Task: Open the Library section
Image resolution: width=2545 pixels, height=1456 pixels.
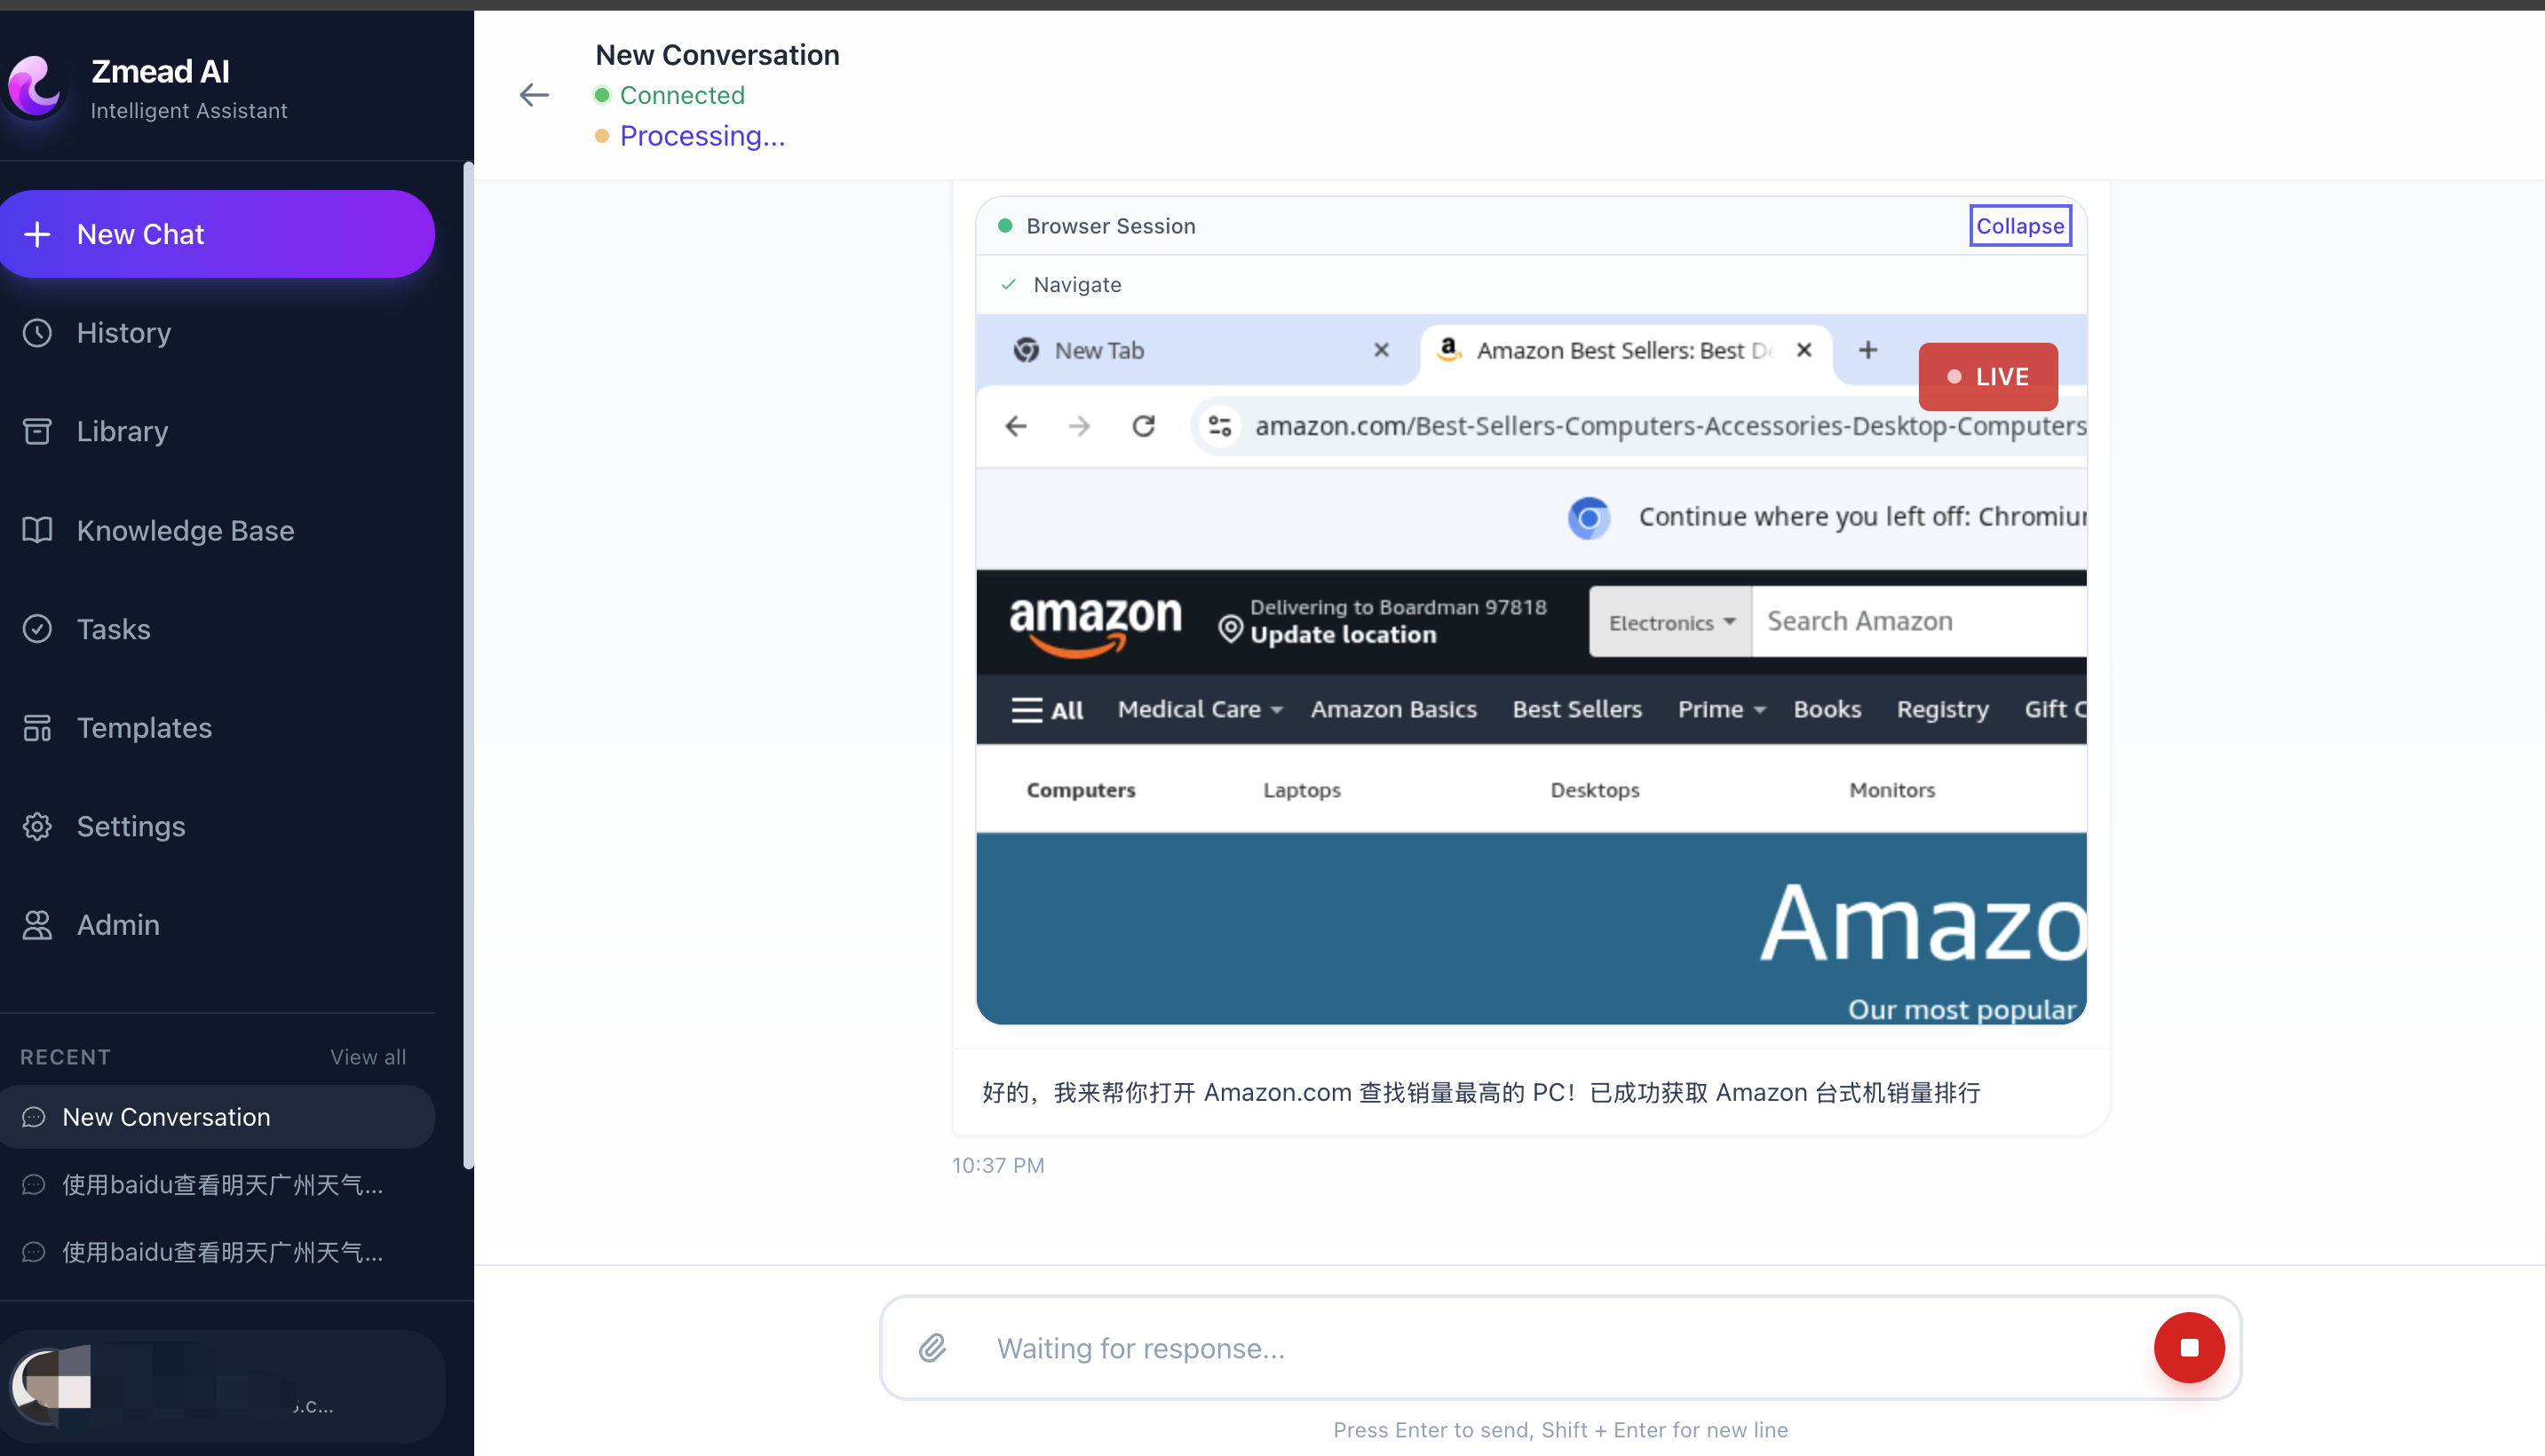Action: point(122,431)
